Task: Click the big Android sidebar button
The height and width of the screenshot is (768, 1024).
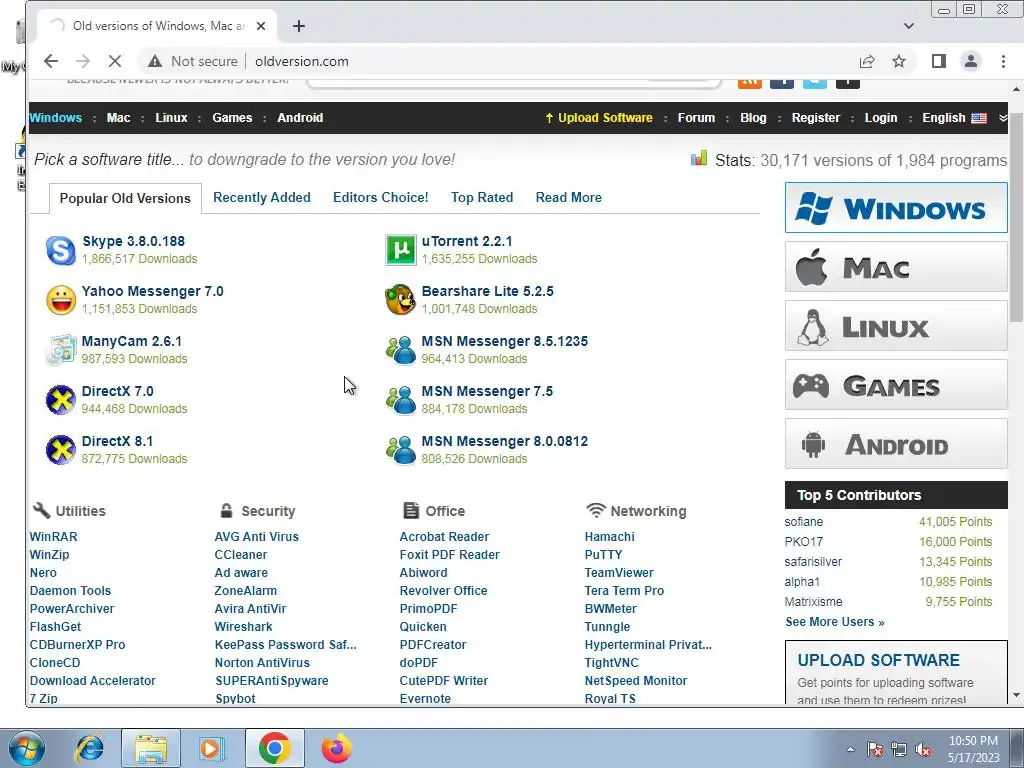Action: [896, 444]
